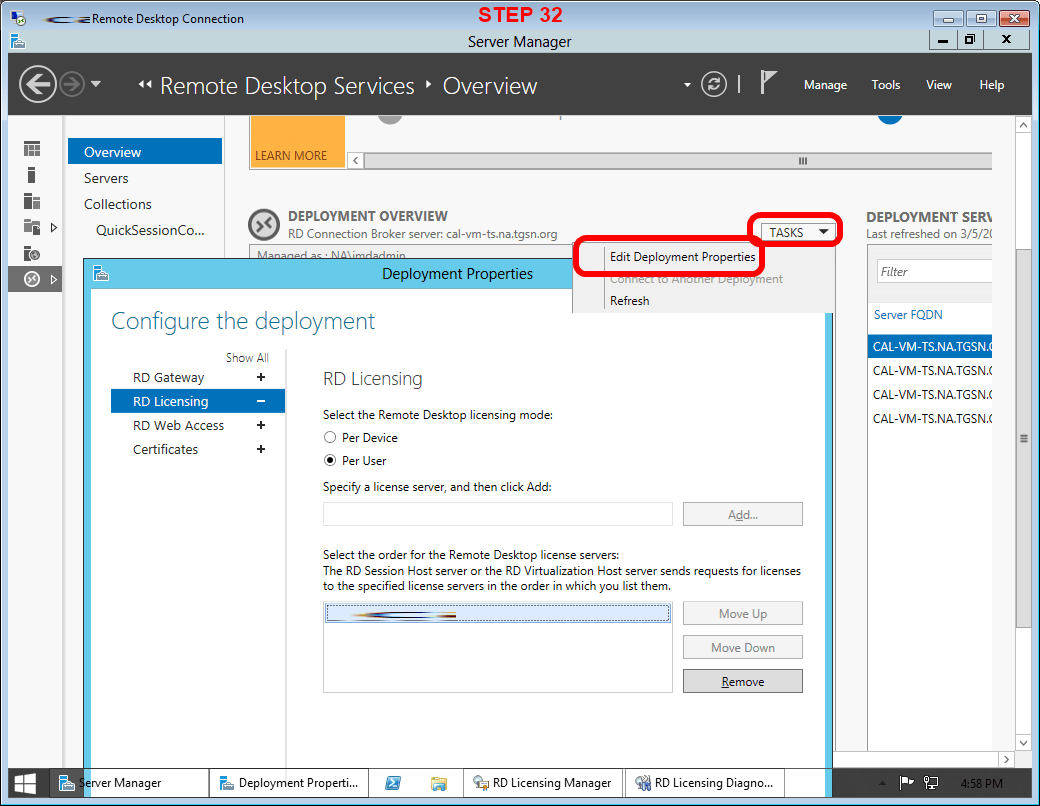
Task: Select the Per Device licensing mode
Action: 330,438
